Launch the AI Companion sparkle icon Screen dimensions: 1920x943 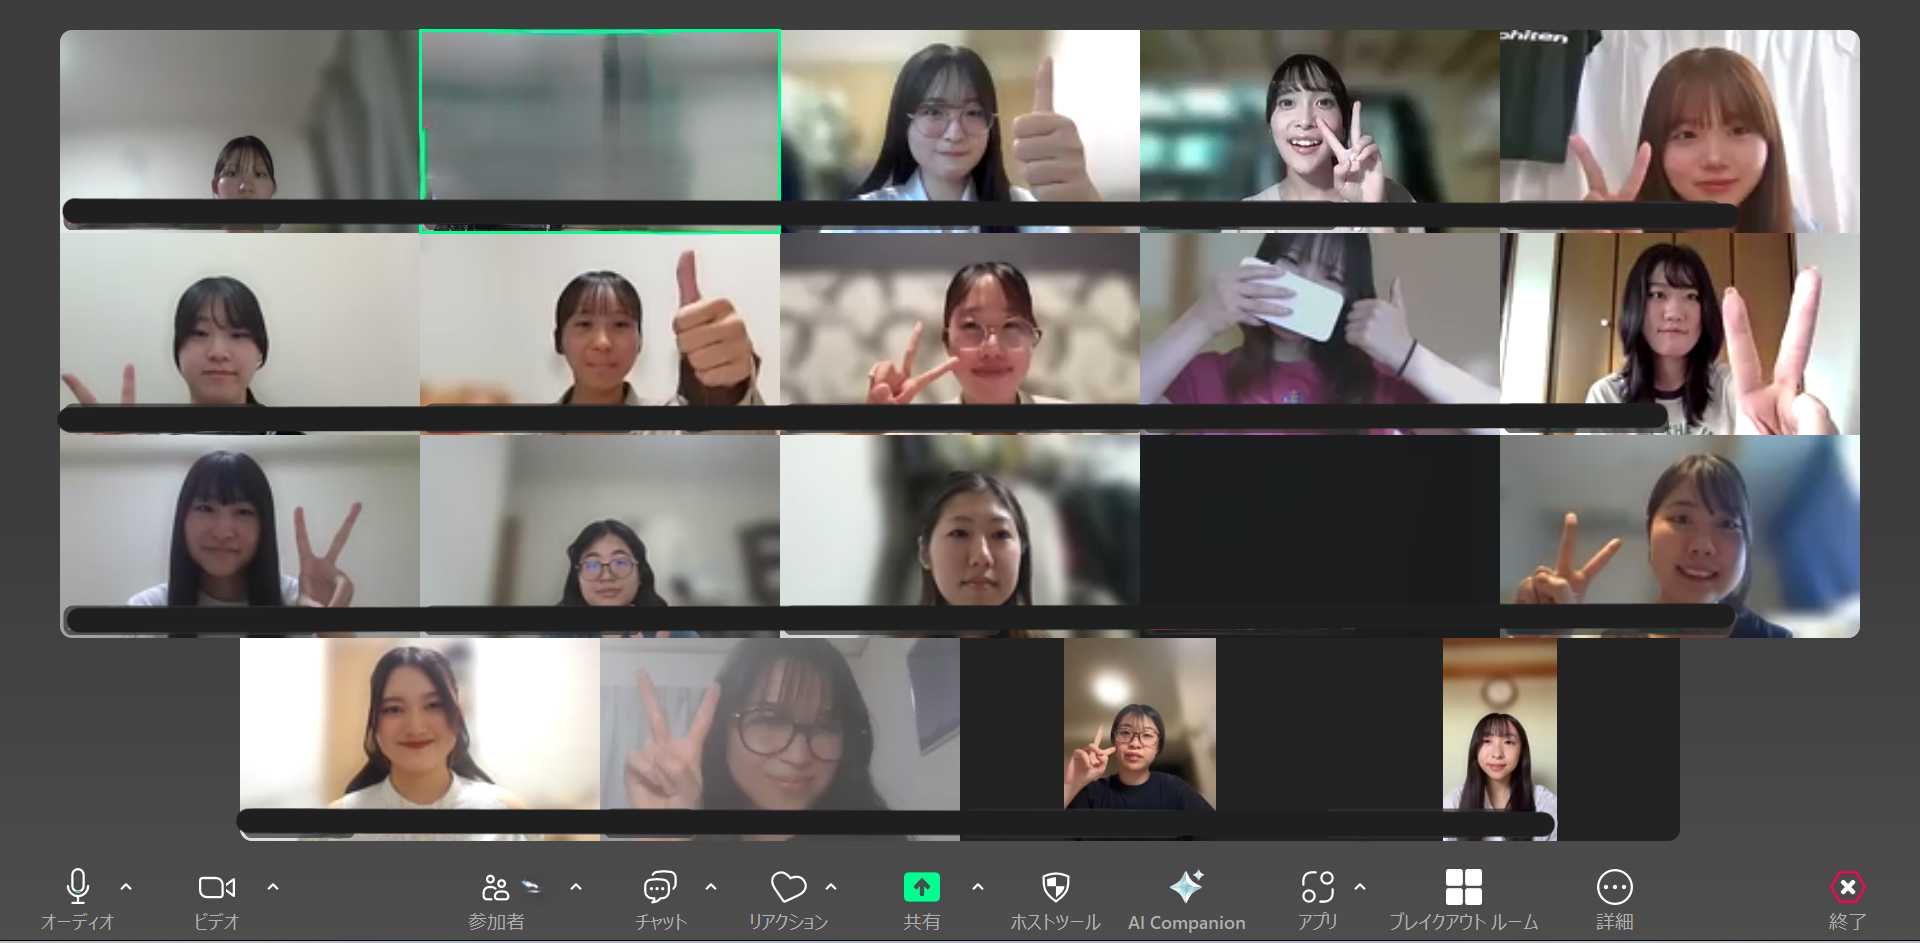1186,887
